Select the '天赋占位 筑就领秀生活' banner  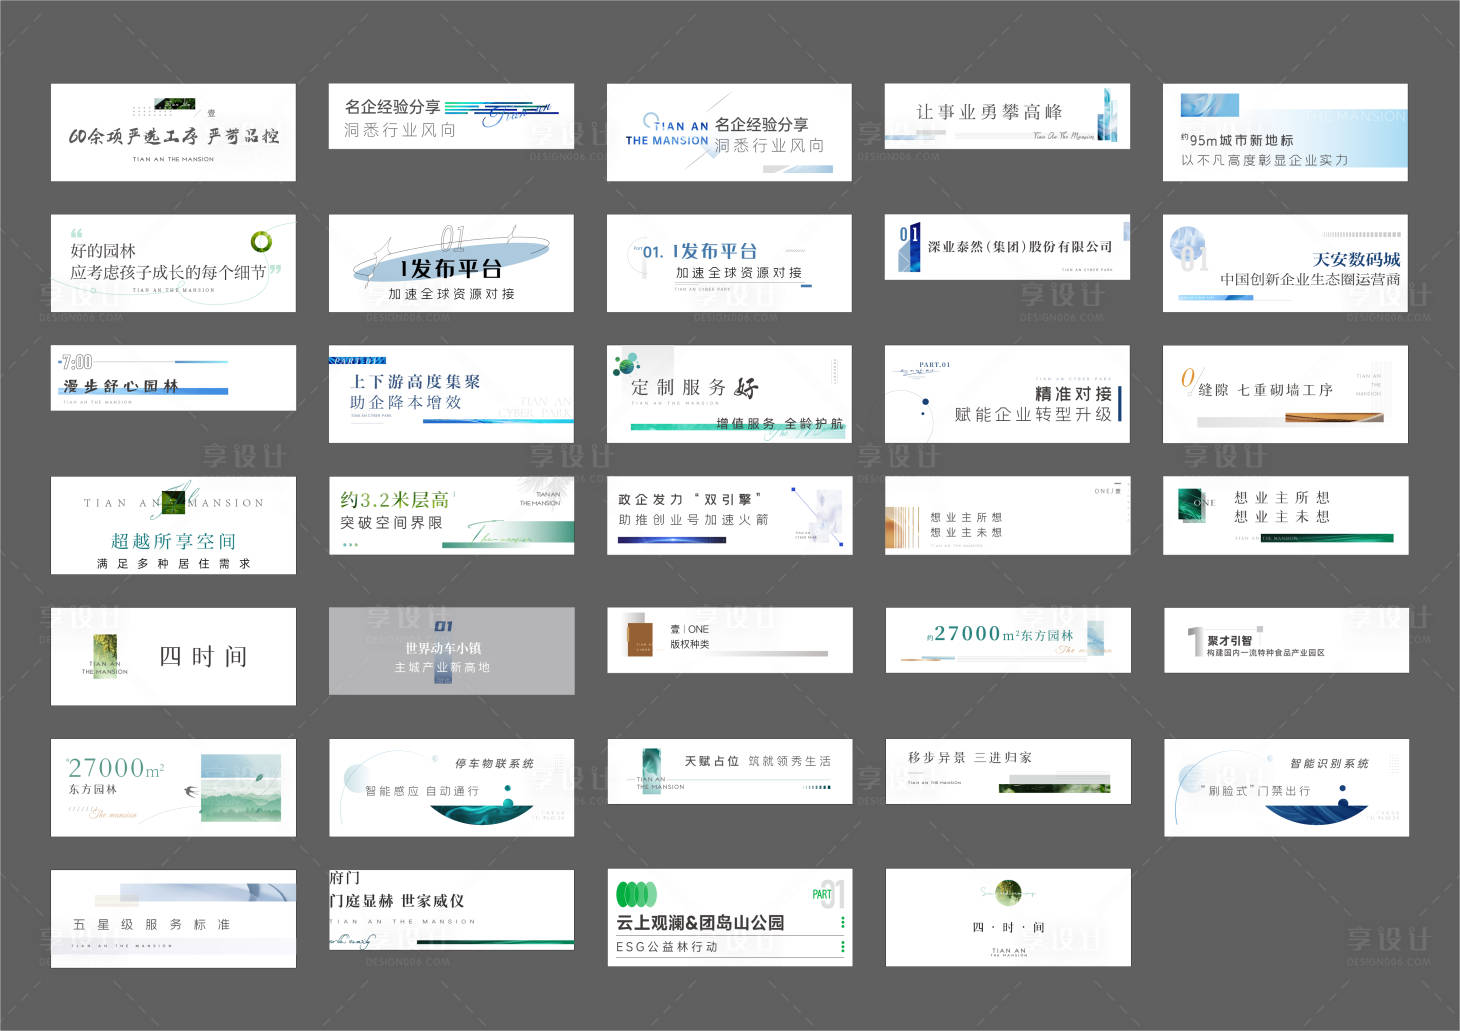(729, 772)
